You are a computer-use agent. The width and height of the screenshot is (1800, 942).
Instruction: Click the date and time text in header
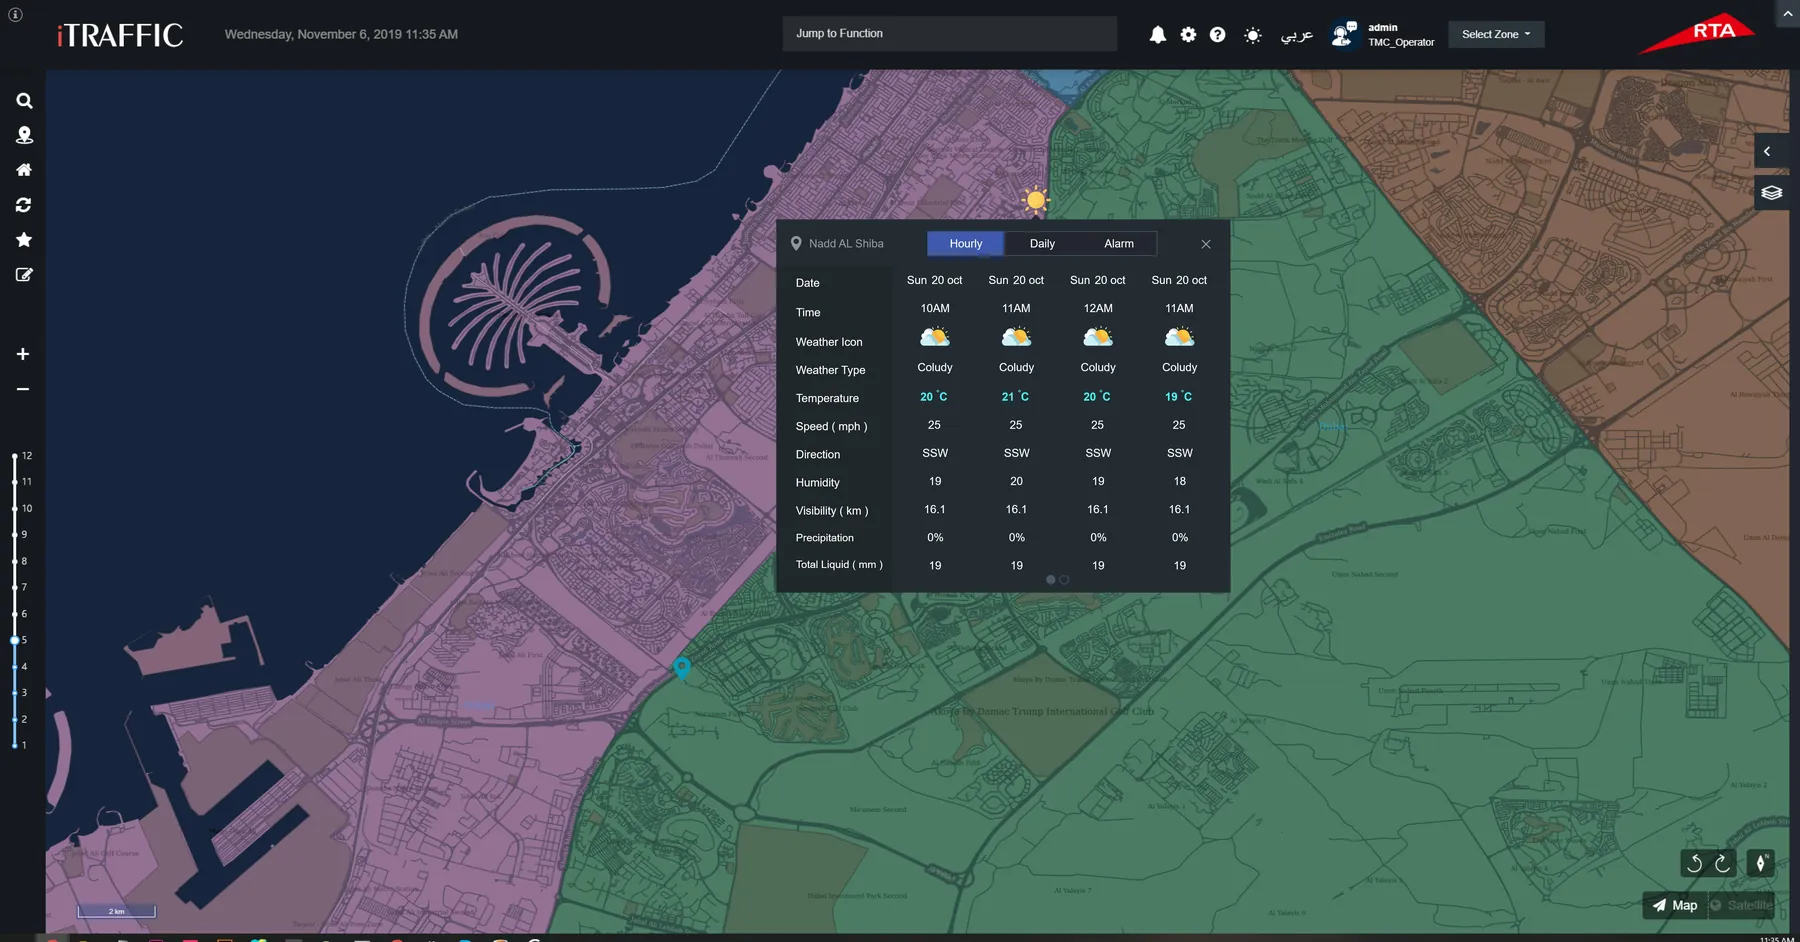coord(341,34)
